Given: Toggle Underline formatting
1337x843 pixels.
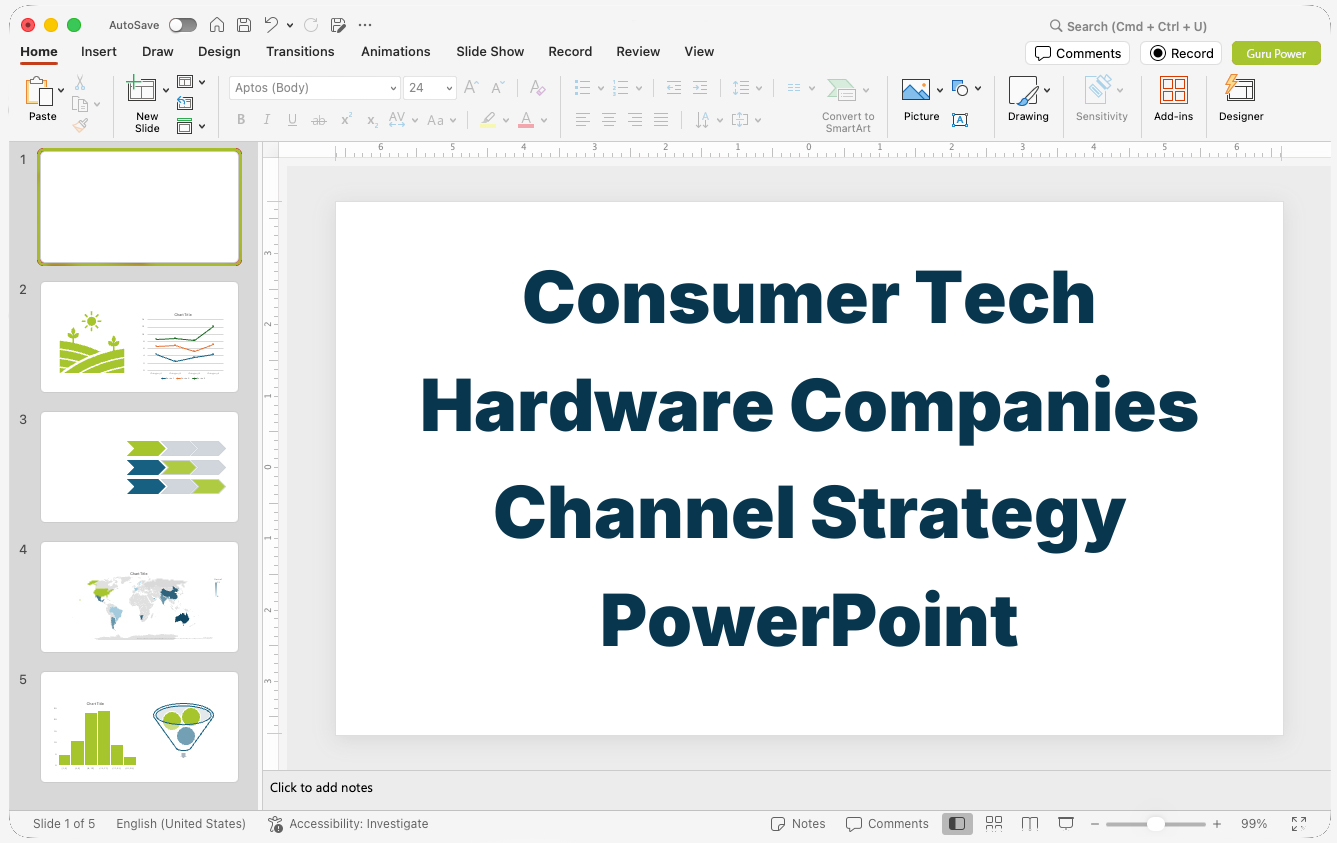Looking at the screenshot, I should (293, 120).
